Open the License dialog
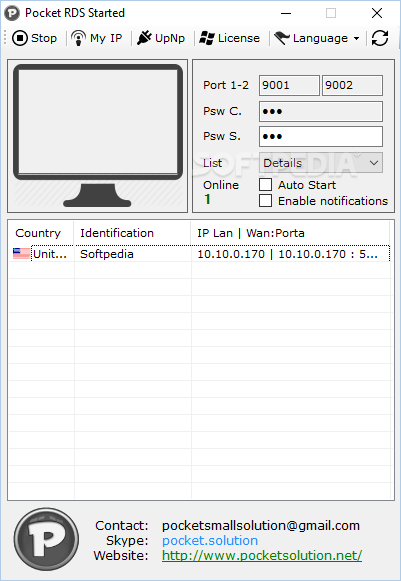This screenshot has width=401, height=581. point(229,38)
